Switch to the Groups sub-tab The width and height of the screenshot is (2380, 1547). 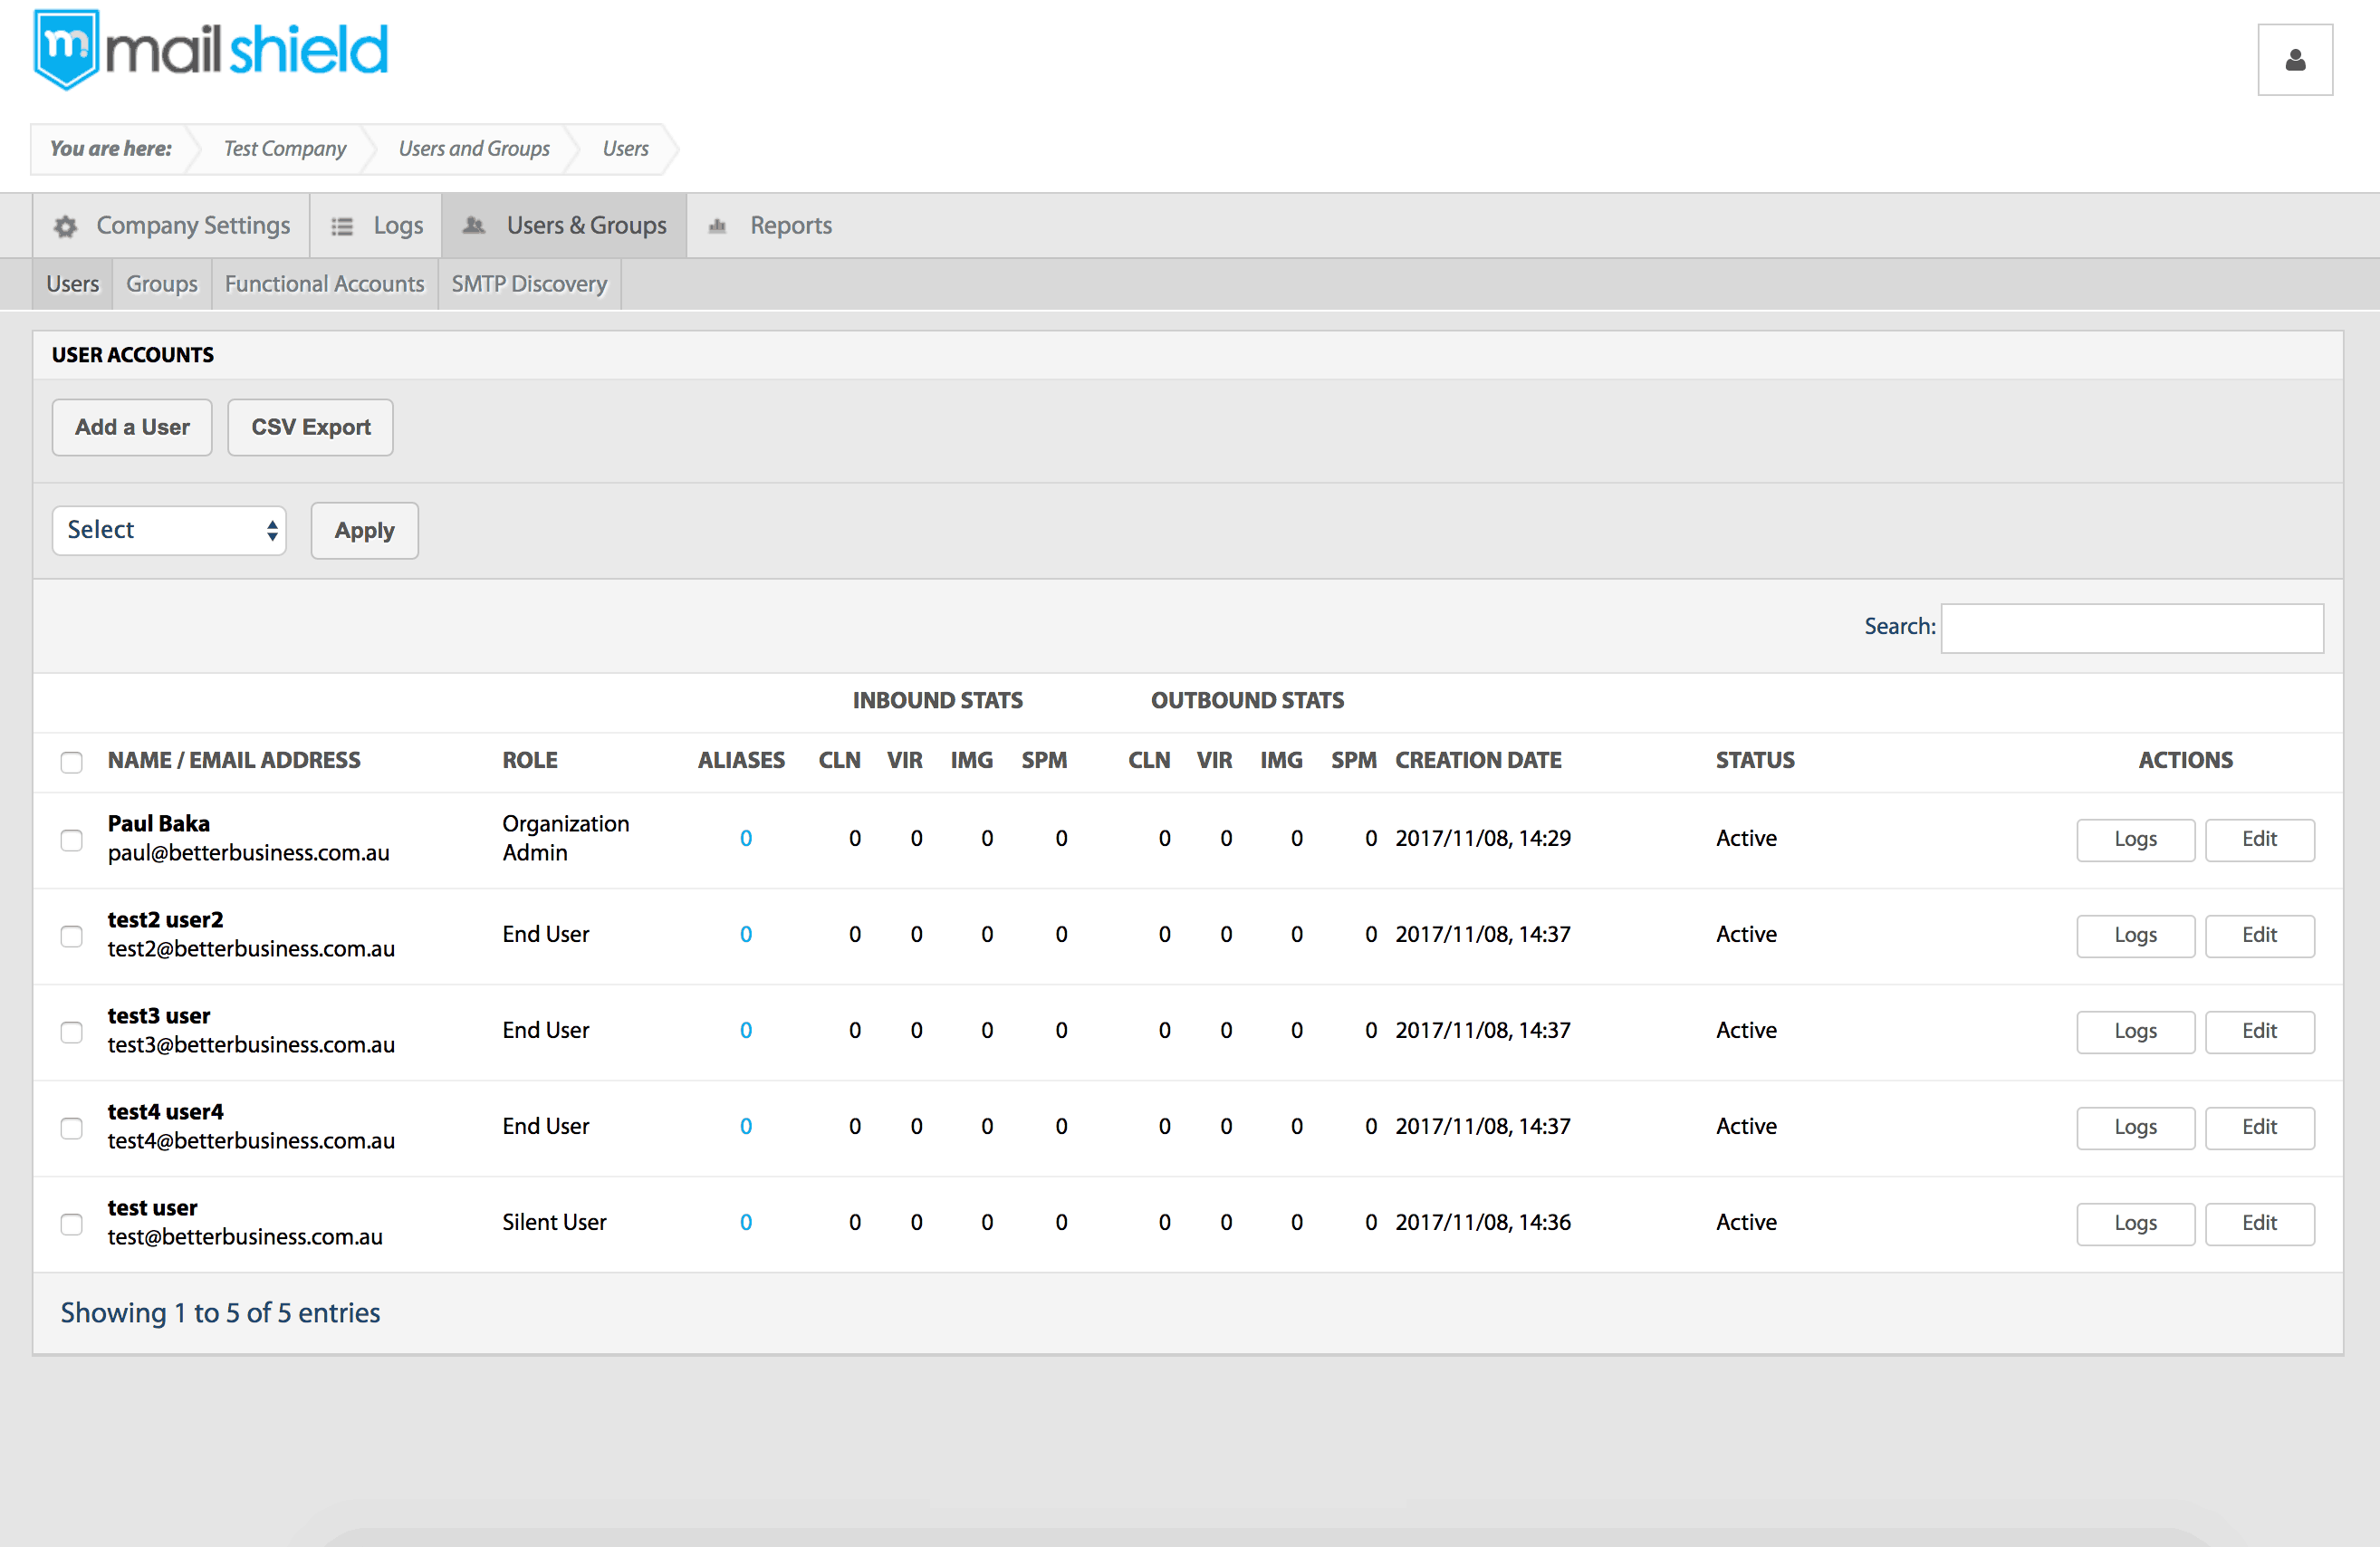[162, 284]
